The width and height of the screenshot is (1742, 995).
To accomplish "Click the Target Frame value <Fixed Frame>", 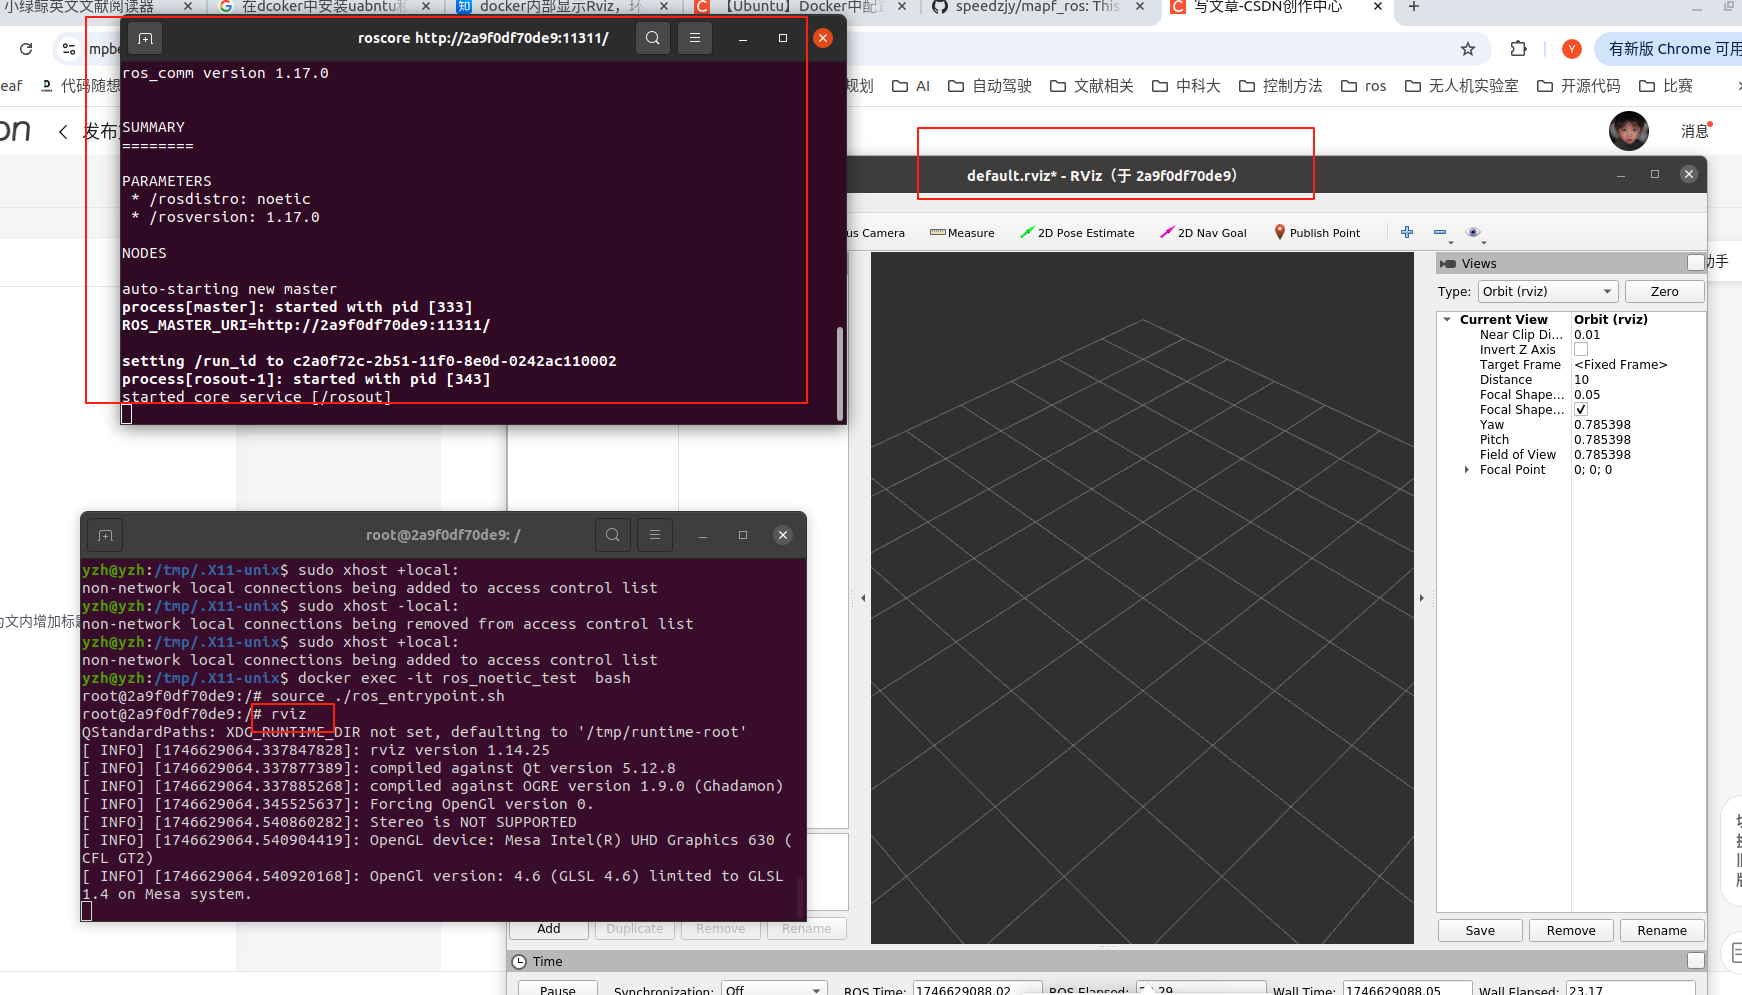I will 1620,365.
